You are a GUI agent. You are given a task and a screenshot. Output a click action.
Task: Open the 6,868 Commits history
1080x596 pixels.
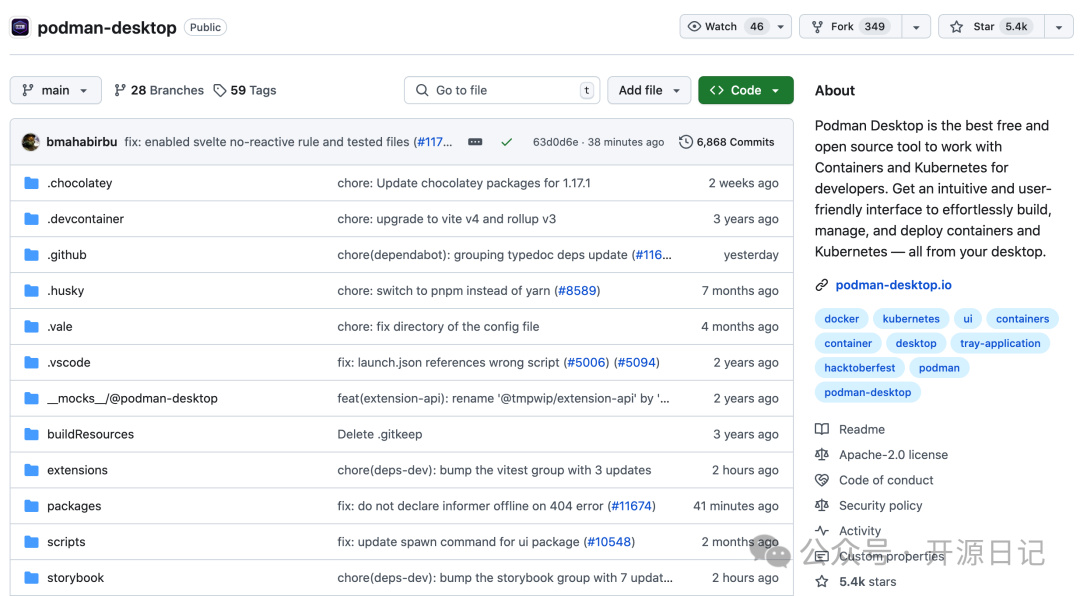pyautogui.click(x=727, y=142)
